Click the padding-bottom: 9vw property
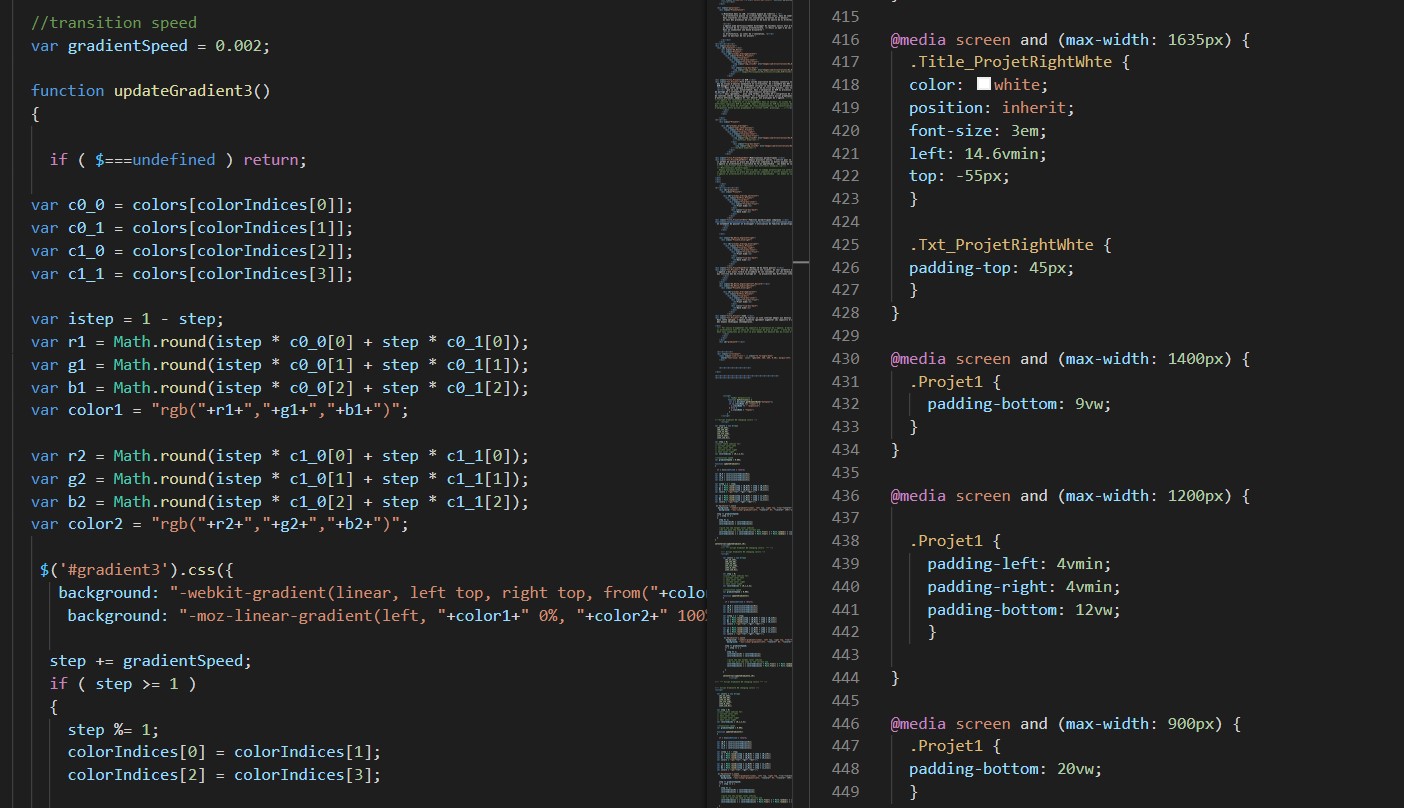The width and height of the screenshot is (1404, 808). pos(1019,405)
